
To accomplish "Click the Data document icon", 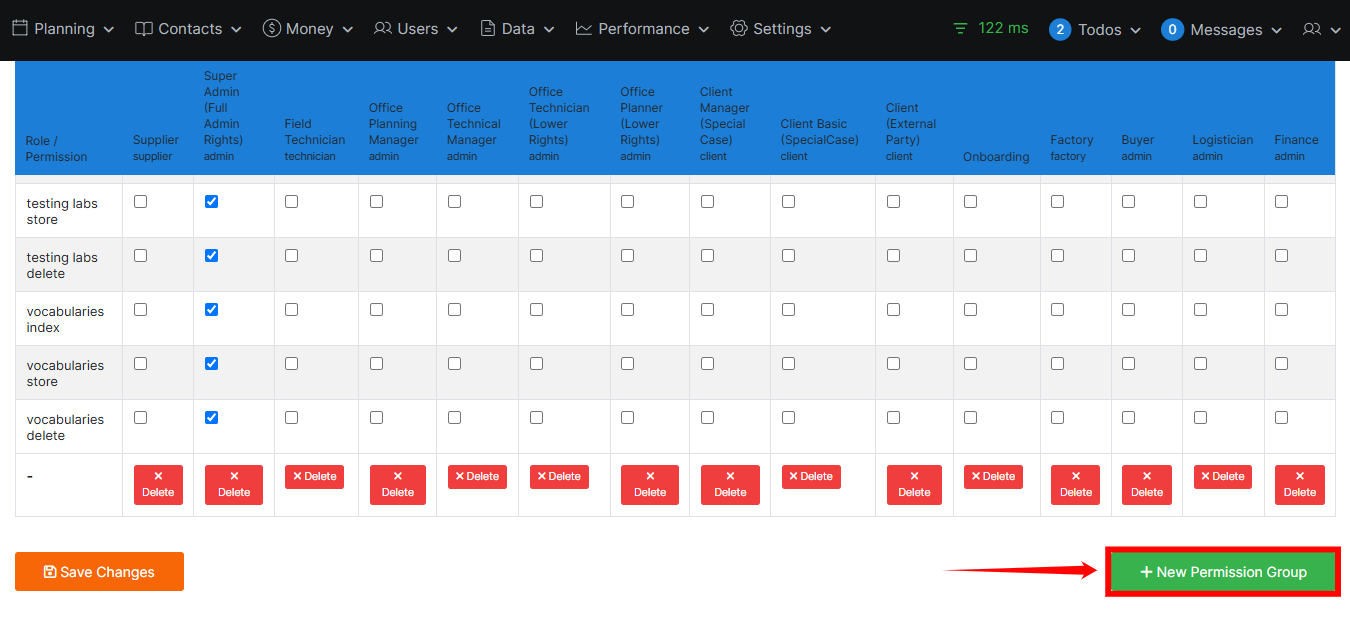I will click(x=488, y=29).
